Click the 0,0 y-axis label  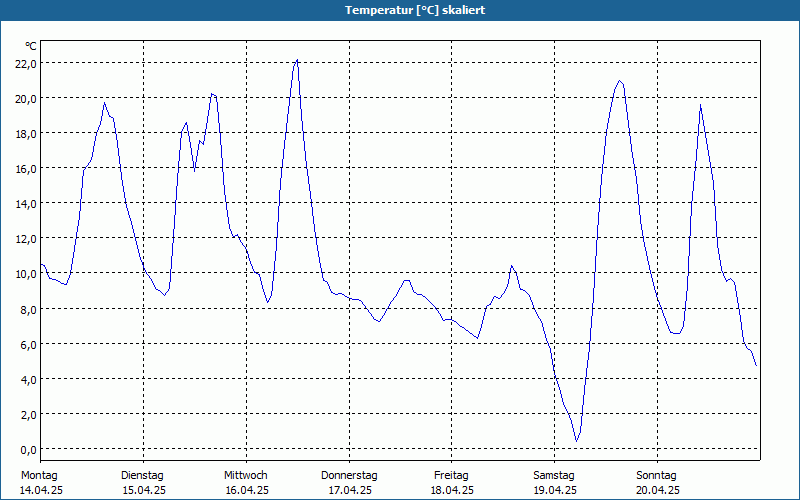coord(26,449)
